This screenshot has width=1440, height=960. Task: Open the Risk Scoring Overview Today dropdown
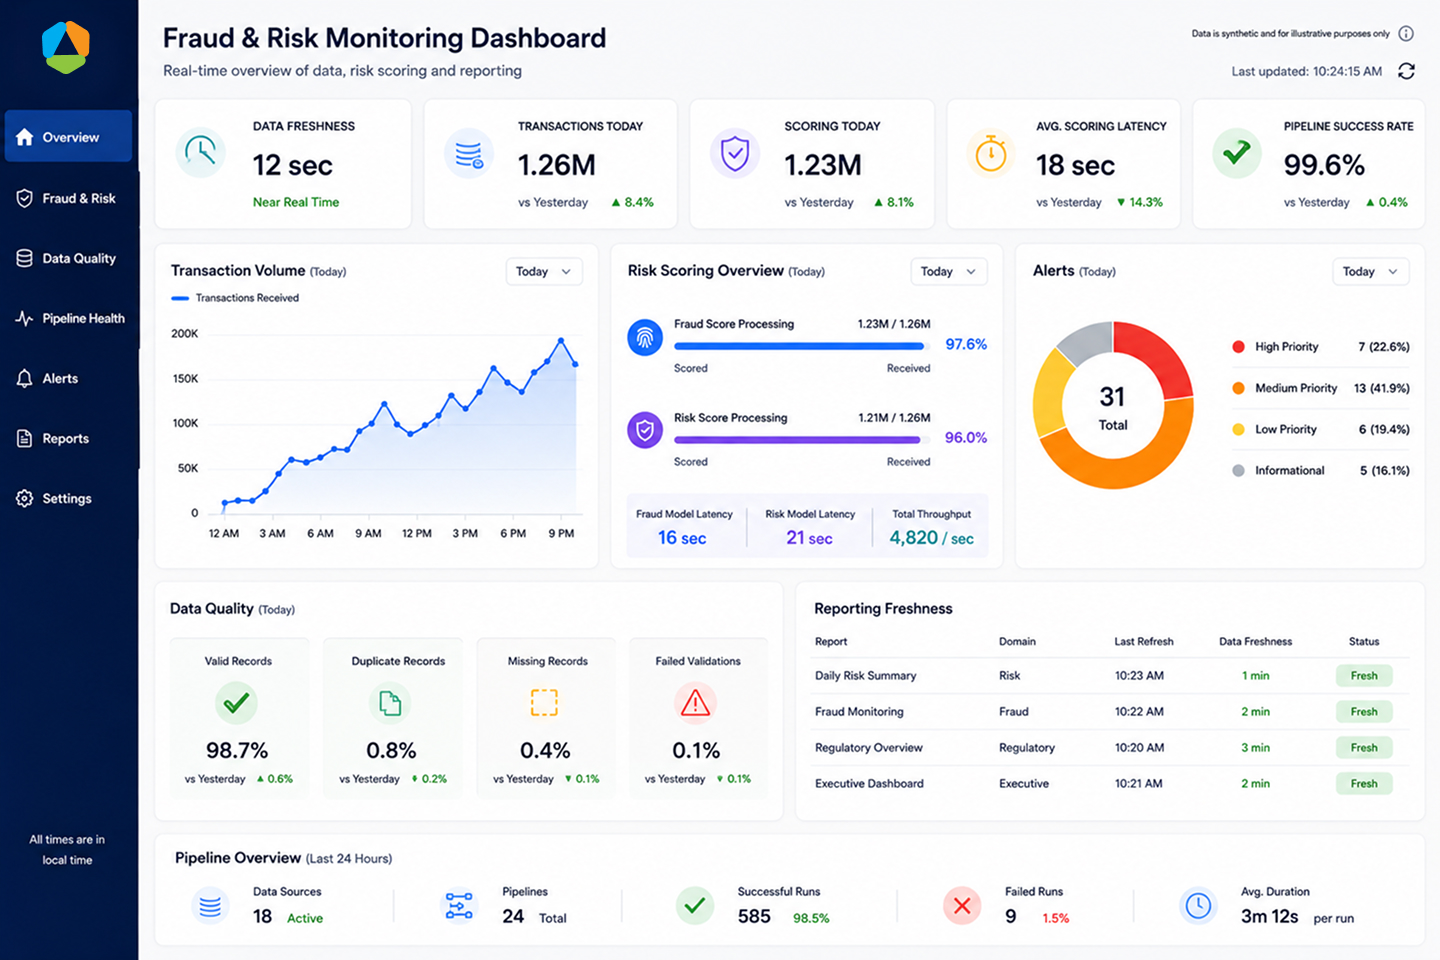pos(949,272)
